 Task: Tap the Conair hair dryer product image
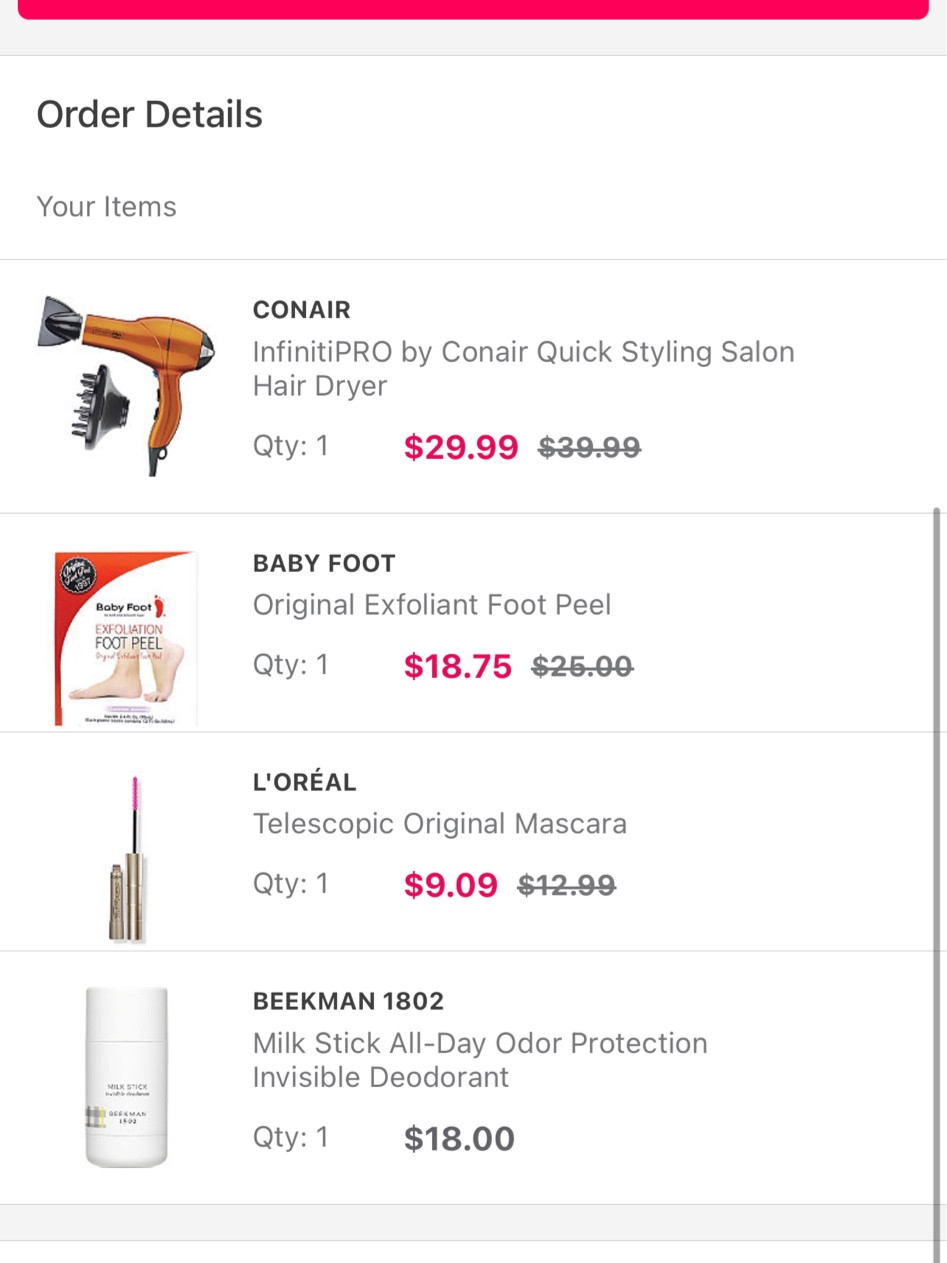(x=126, y=385)
